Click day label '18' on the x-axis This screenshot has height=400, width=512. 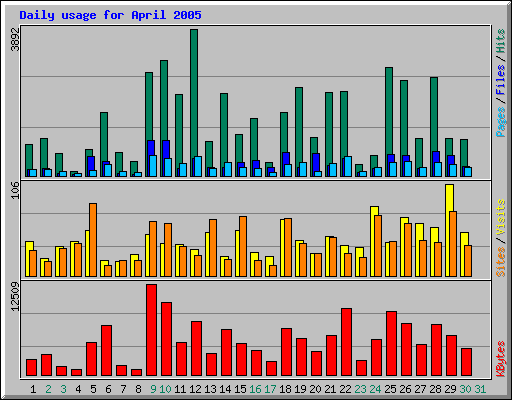click(x=285, y=389)
